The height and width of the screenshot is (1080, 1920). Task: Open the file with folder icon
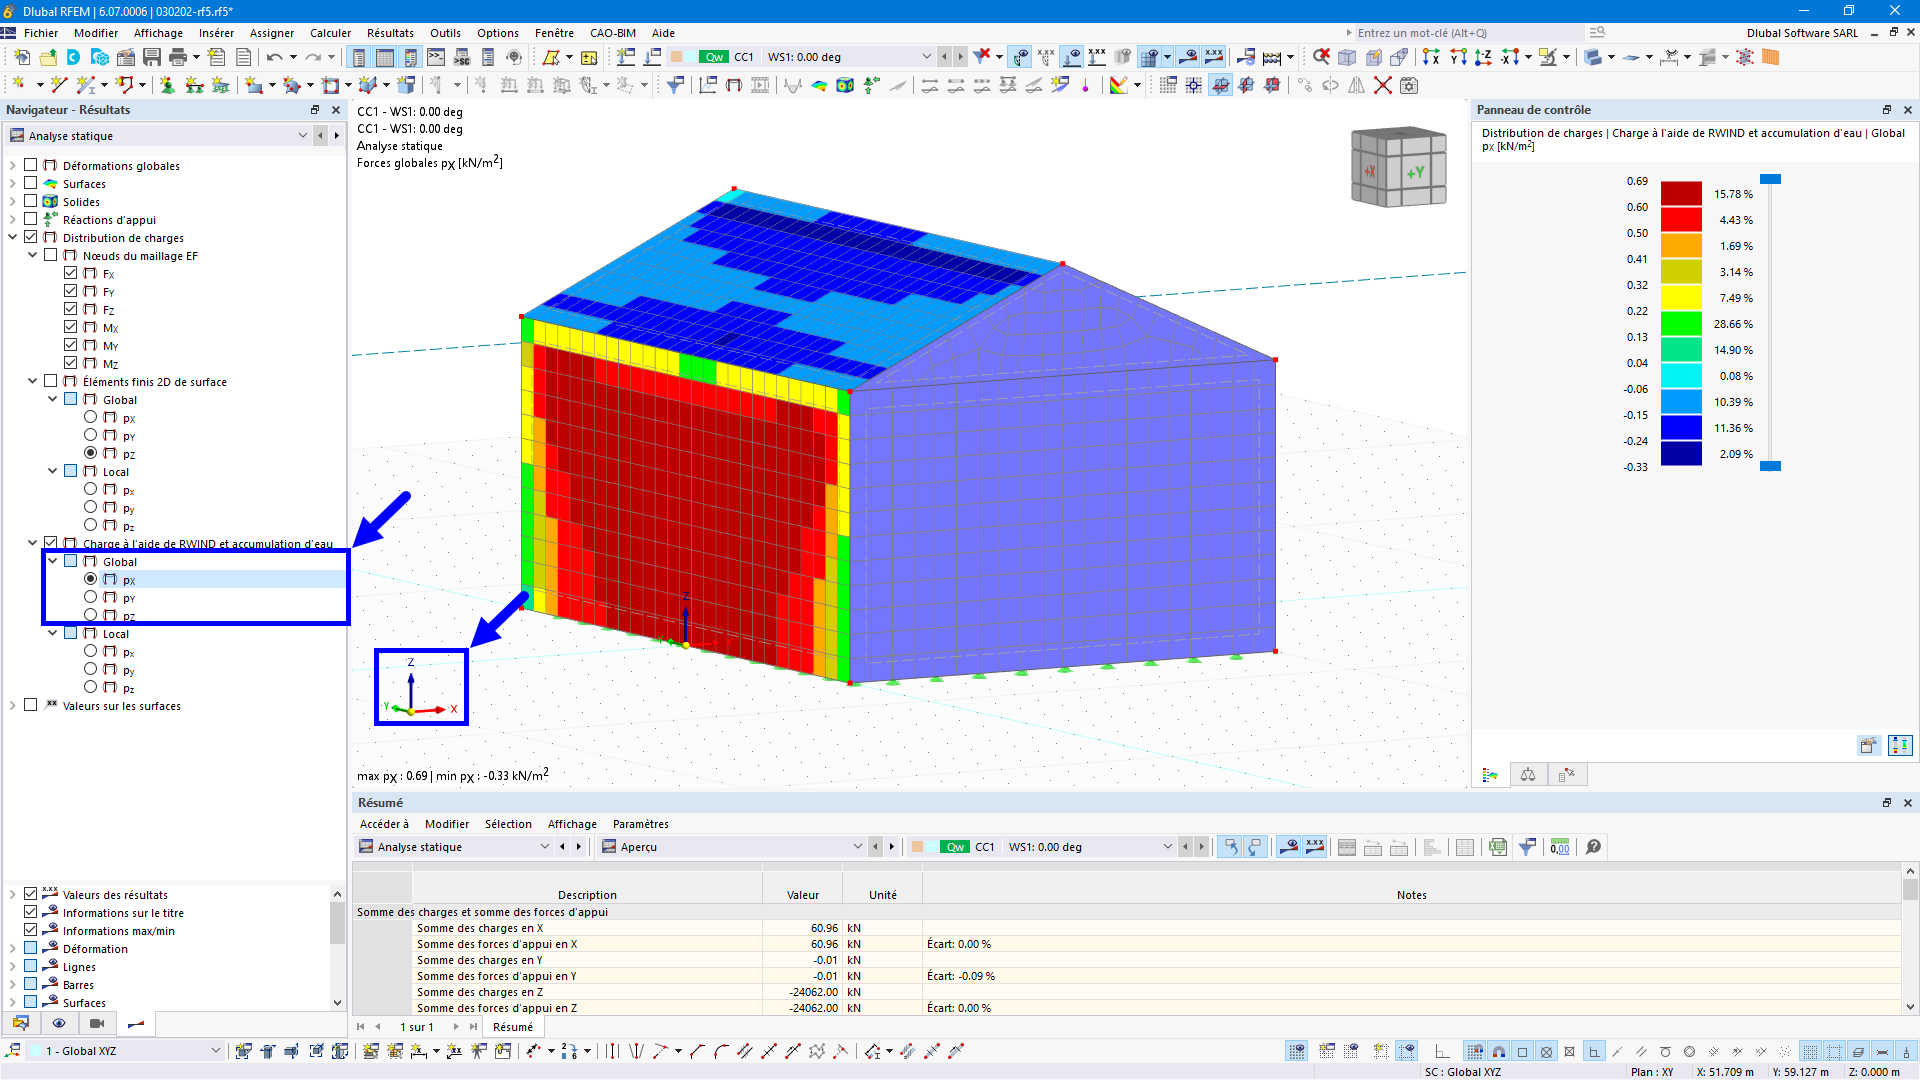pyautogui.click(x=47, y=57)
